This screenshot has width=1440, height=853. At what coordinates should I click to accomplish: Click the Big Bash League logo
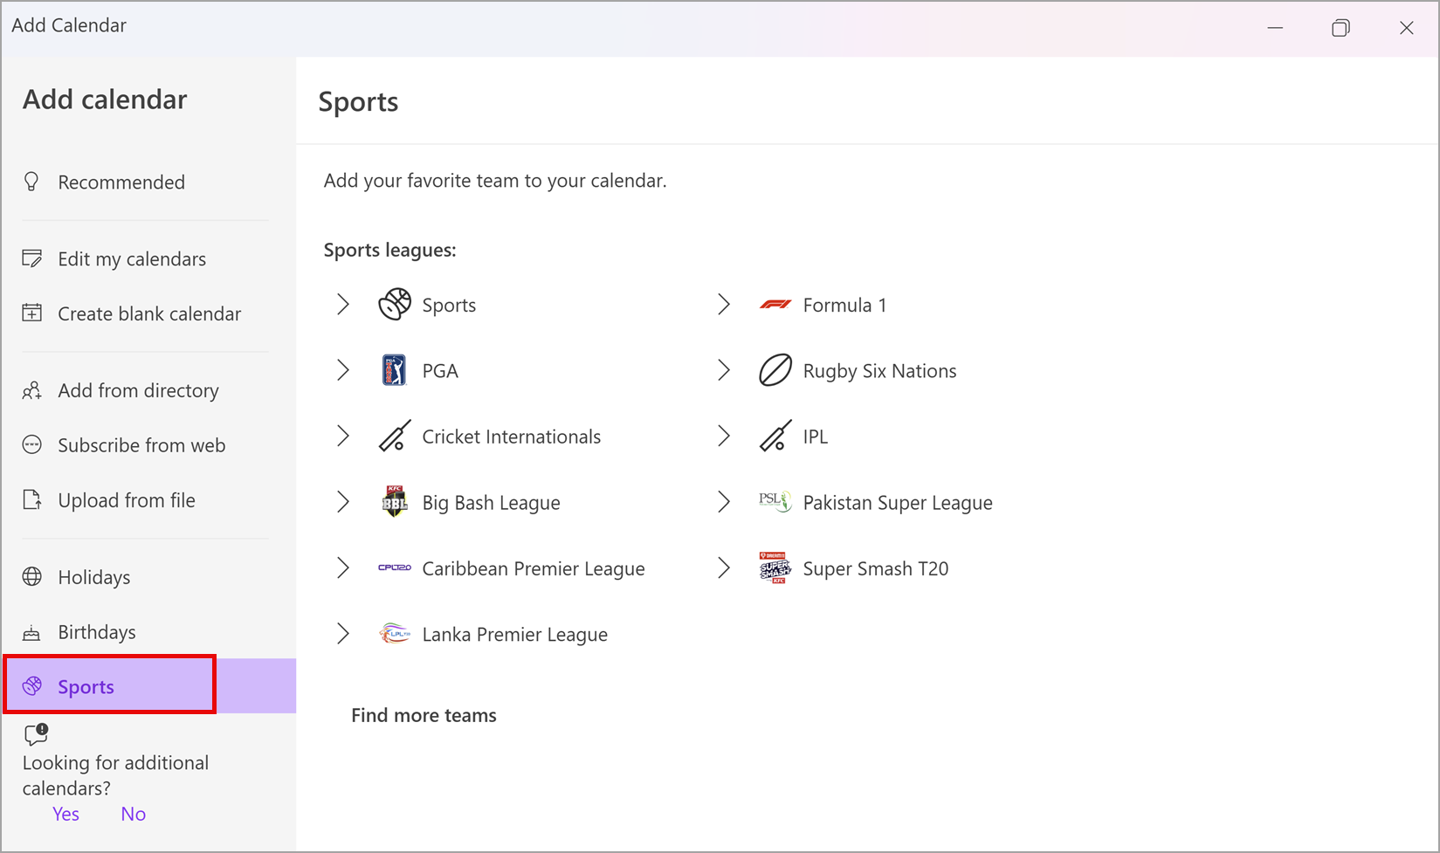tap(394, 502)
